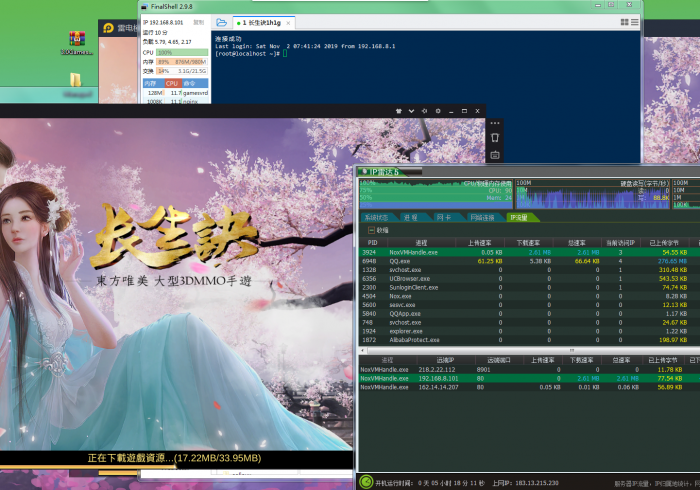The width and height of the screenshot is (700, 490).
Task: Open the WinRAR archive icon on desktop
Action: pyautogui.click(x=77, y=38)
